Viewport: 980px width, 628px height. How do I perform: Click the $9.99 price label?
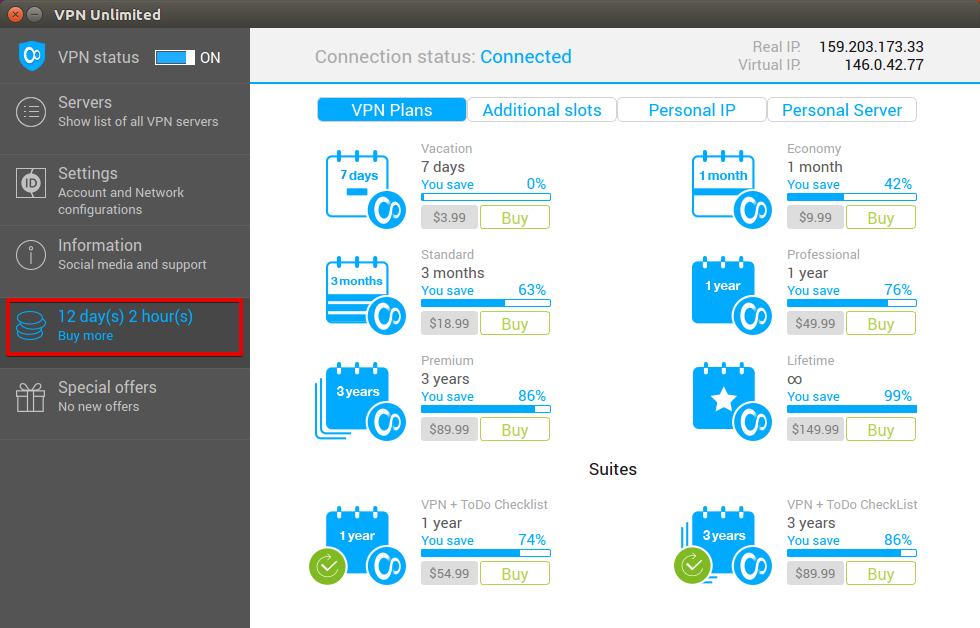pyautogui.click(x=816, y=217)
